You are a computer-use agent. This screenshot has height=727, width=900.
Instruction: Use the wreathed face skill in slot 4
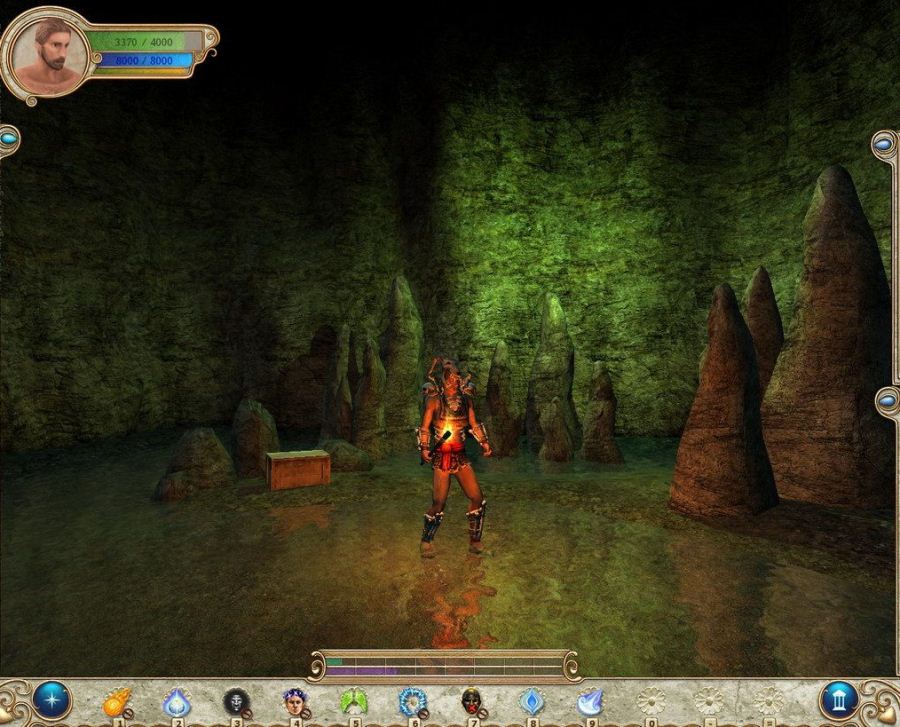click(294, 702)
